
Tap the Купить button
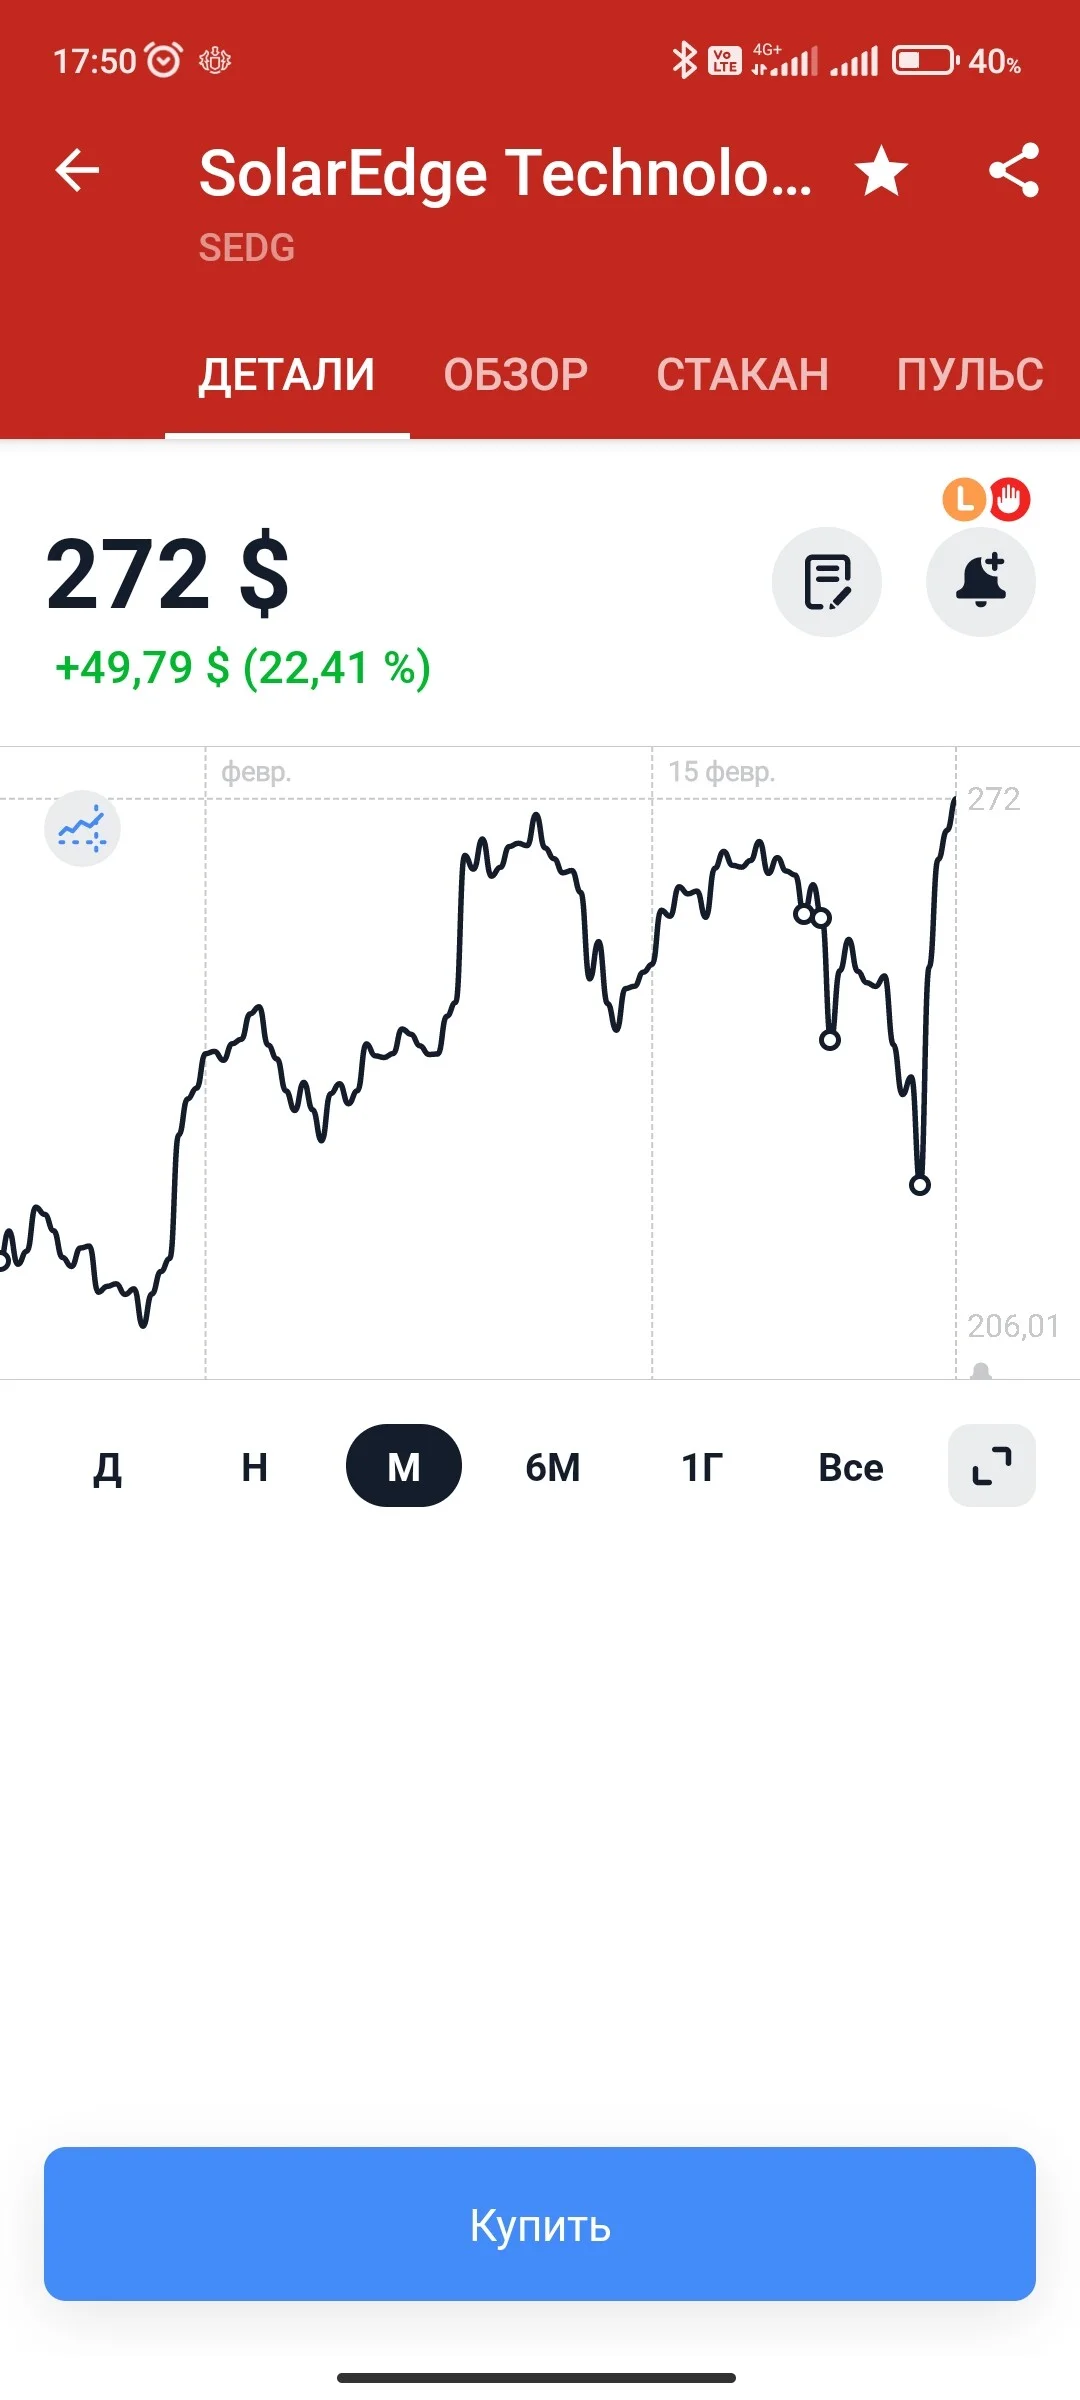[x=540, y=2224]
